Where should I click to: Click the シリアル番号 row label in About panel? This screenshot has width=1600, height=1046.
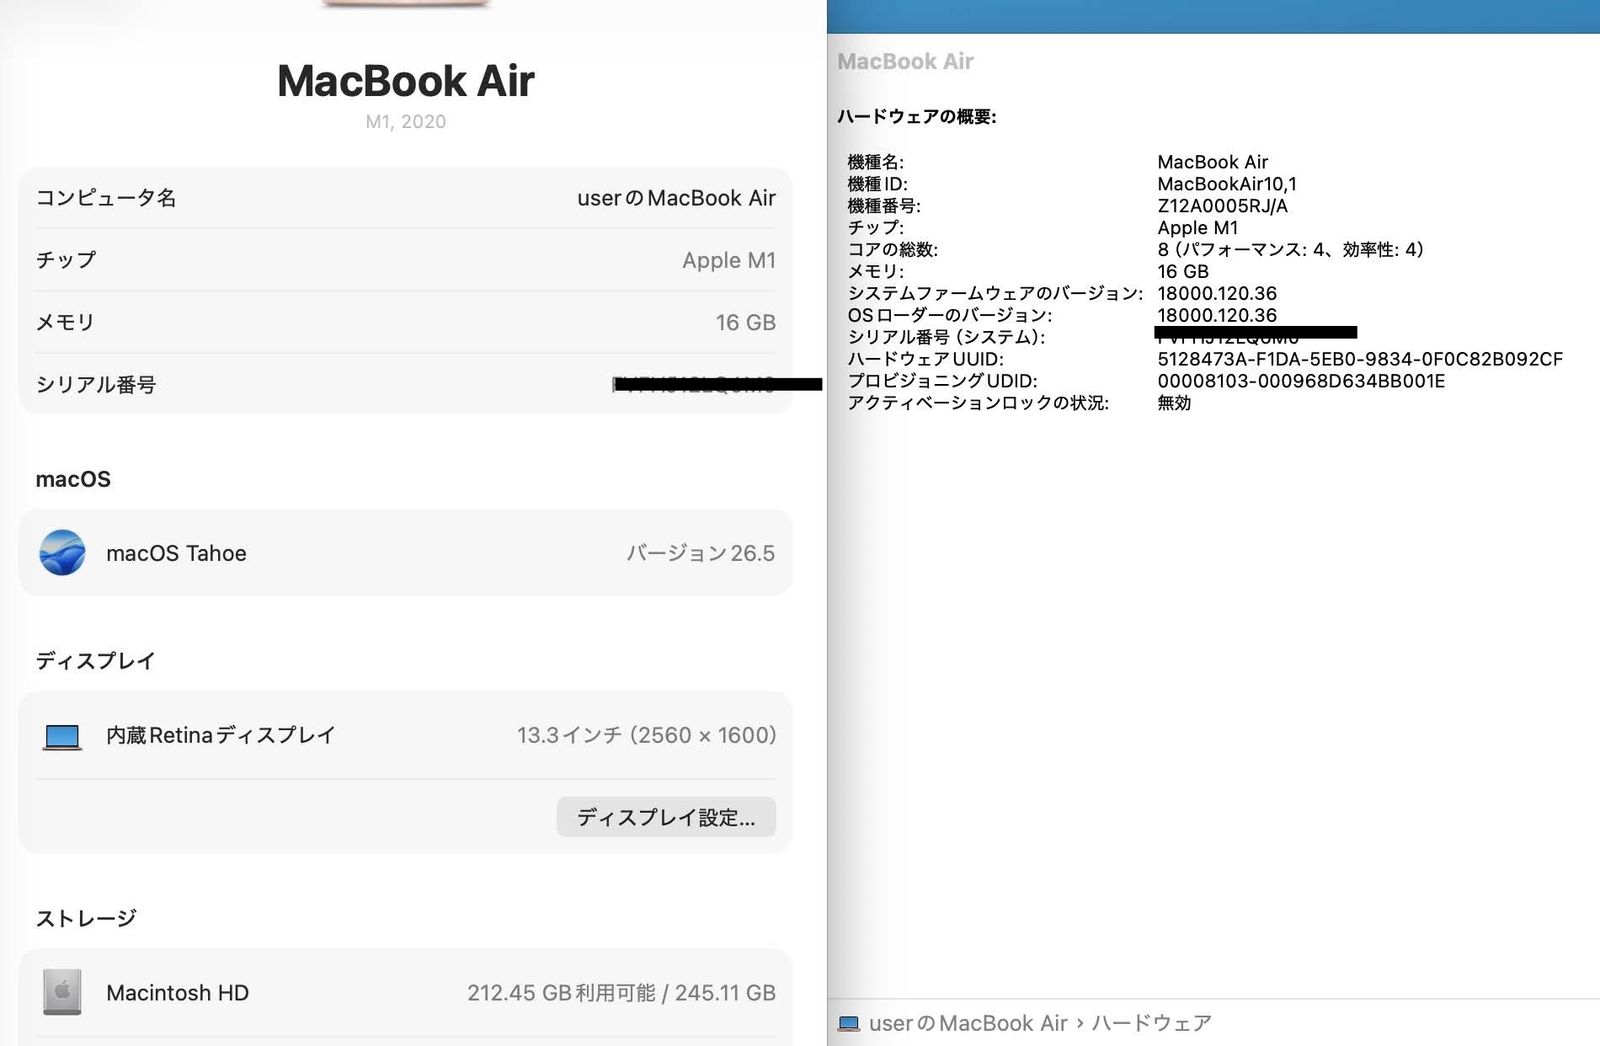click(x=96, y=385)
